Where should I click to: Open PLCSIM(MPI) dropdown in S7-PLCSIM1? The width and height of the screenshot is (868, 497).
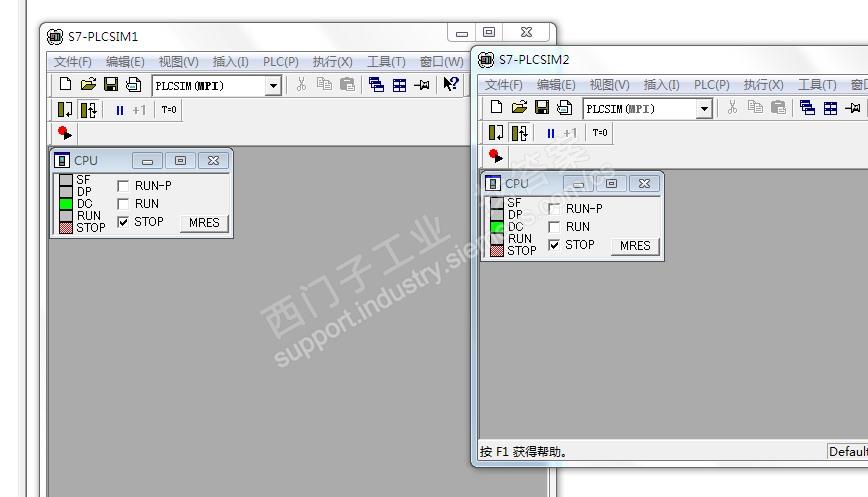tap(273, 86)
